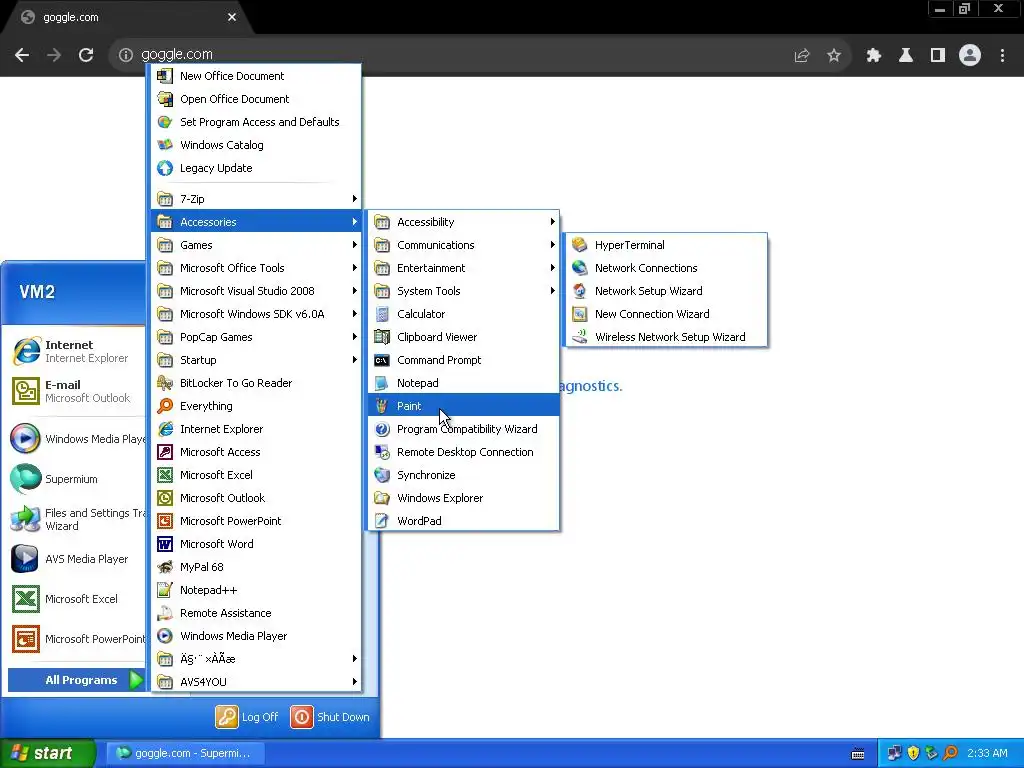Open the browser three-dot menu
Image resolution: width=1024 pixels, height=768 pixels.
pos(1002,56)
